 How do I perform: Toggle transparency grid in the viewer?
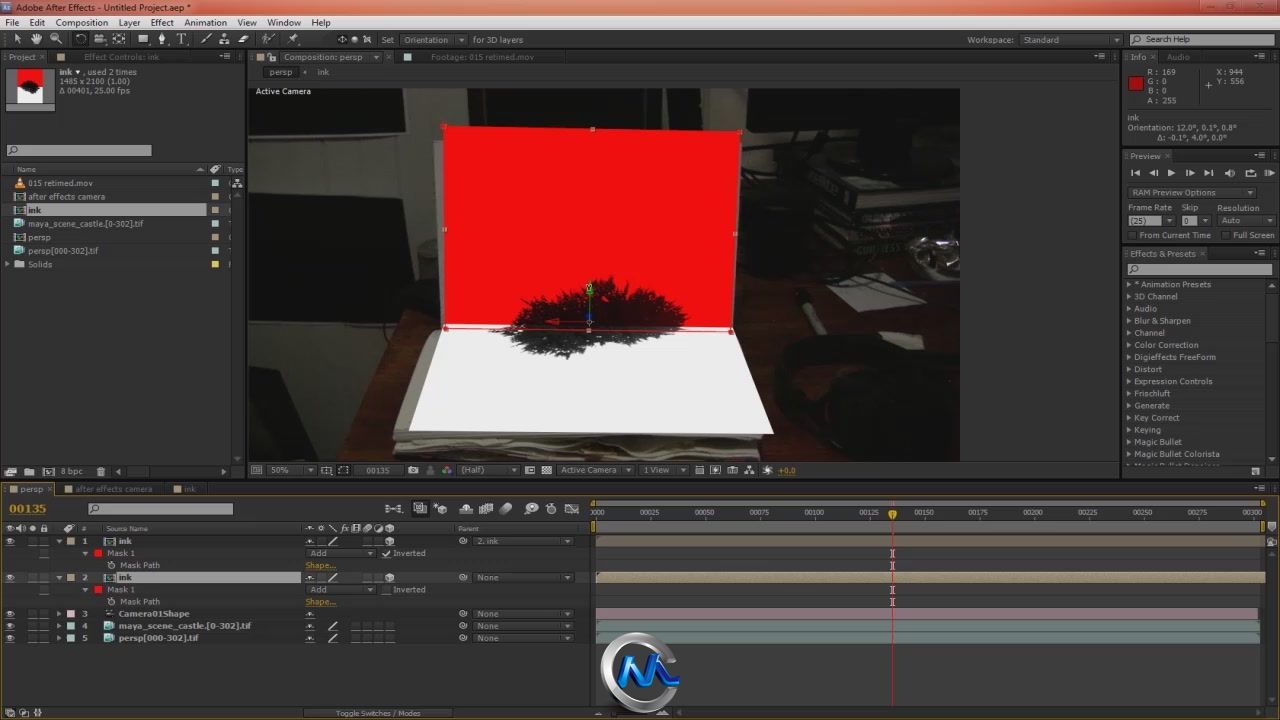point(546,470)
